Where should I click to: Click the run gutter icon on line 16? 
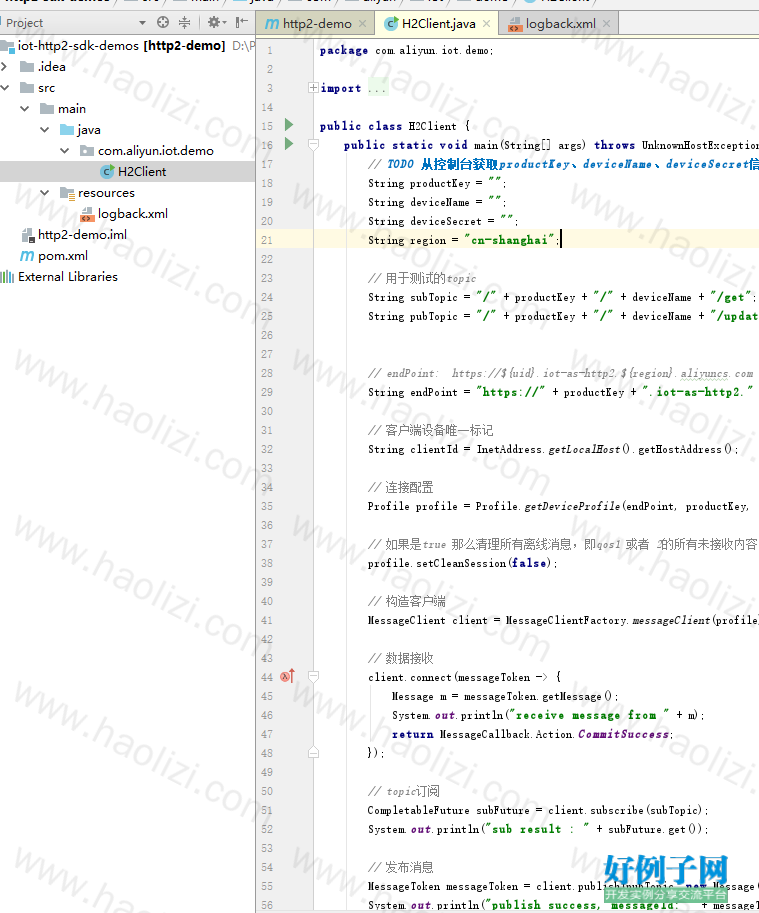tap(289, 143)
